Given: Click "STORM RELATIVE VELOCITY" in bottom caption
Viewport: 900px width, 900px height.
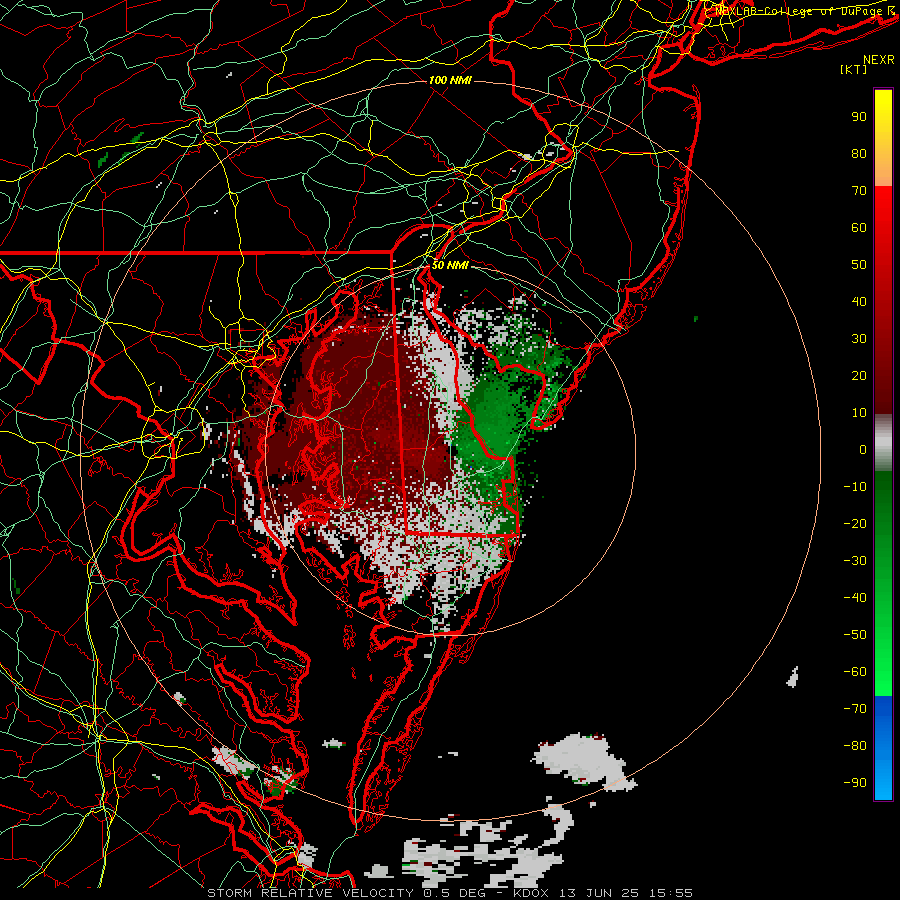Looking at the screenshot, I should 309,893.
